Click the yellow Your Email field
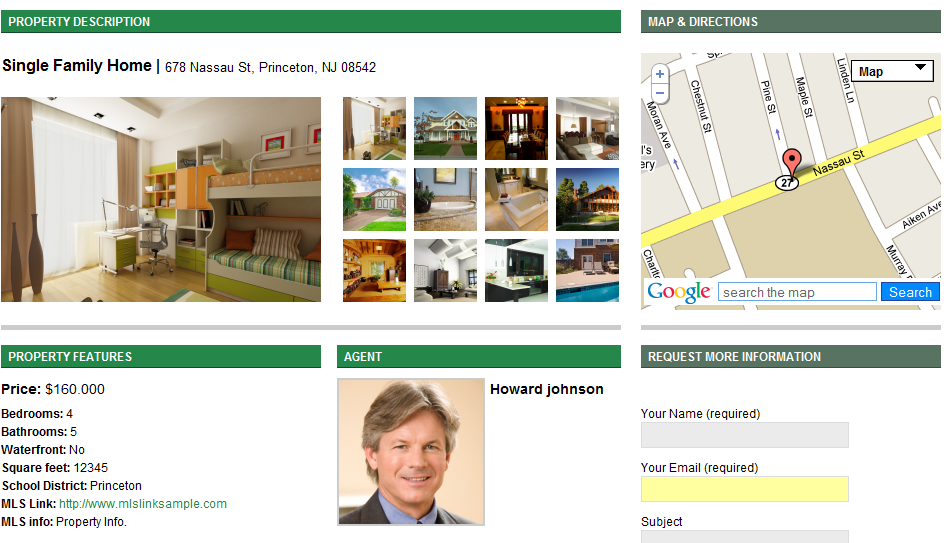 (x=745, y=489)
